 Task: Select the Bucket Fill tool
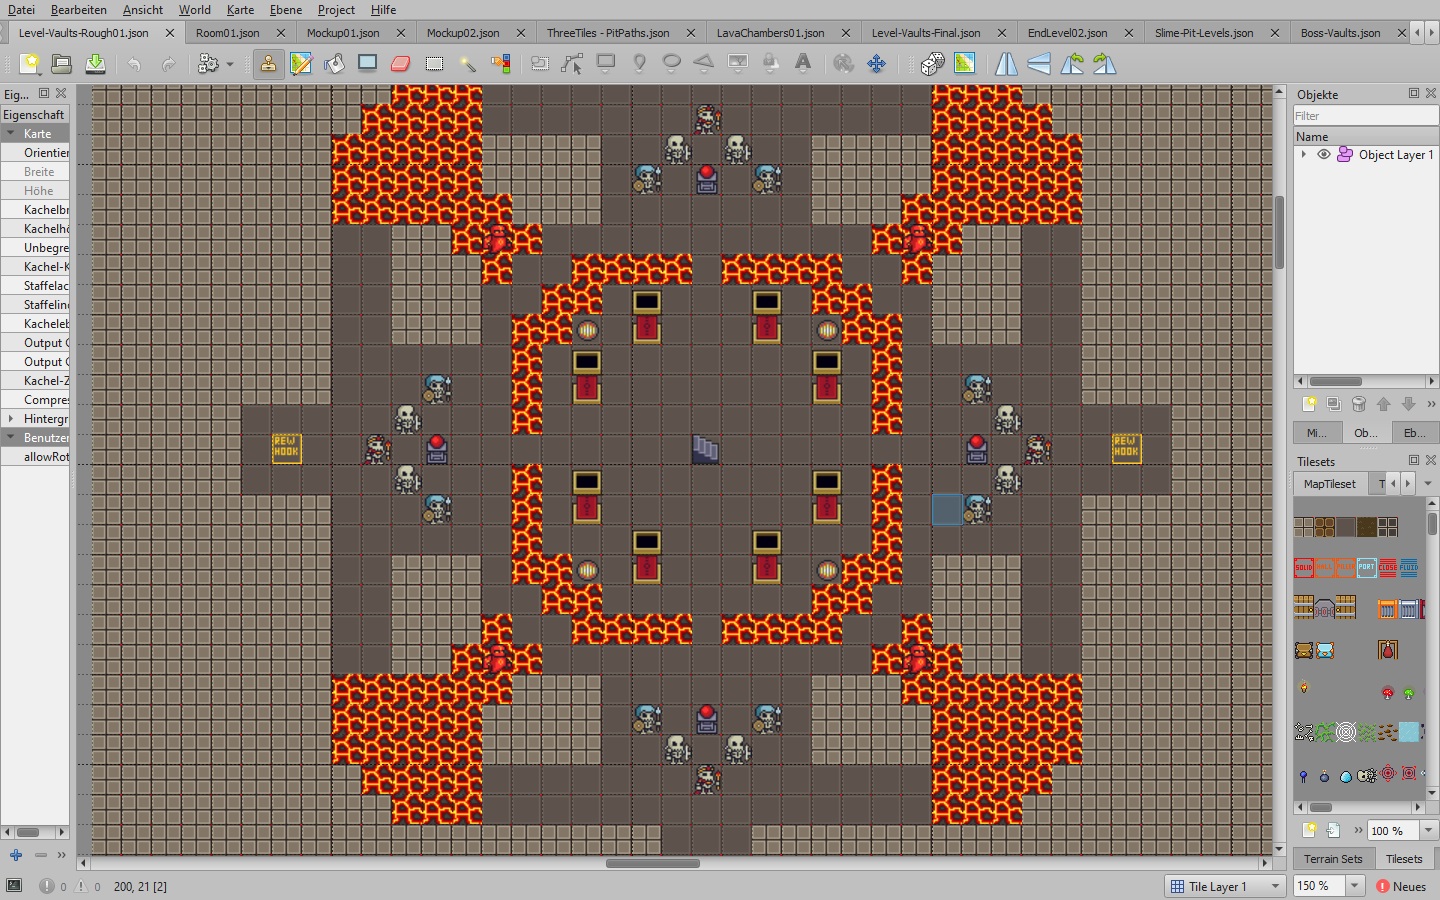tap(334, 64)
